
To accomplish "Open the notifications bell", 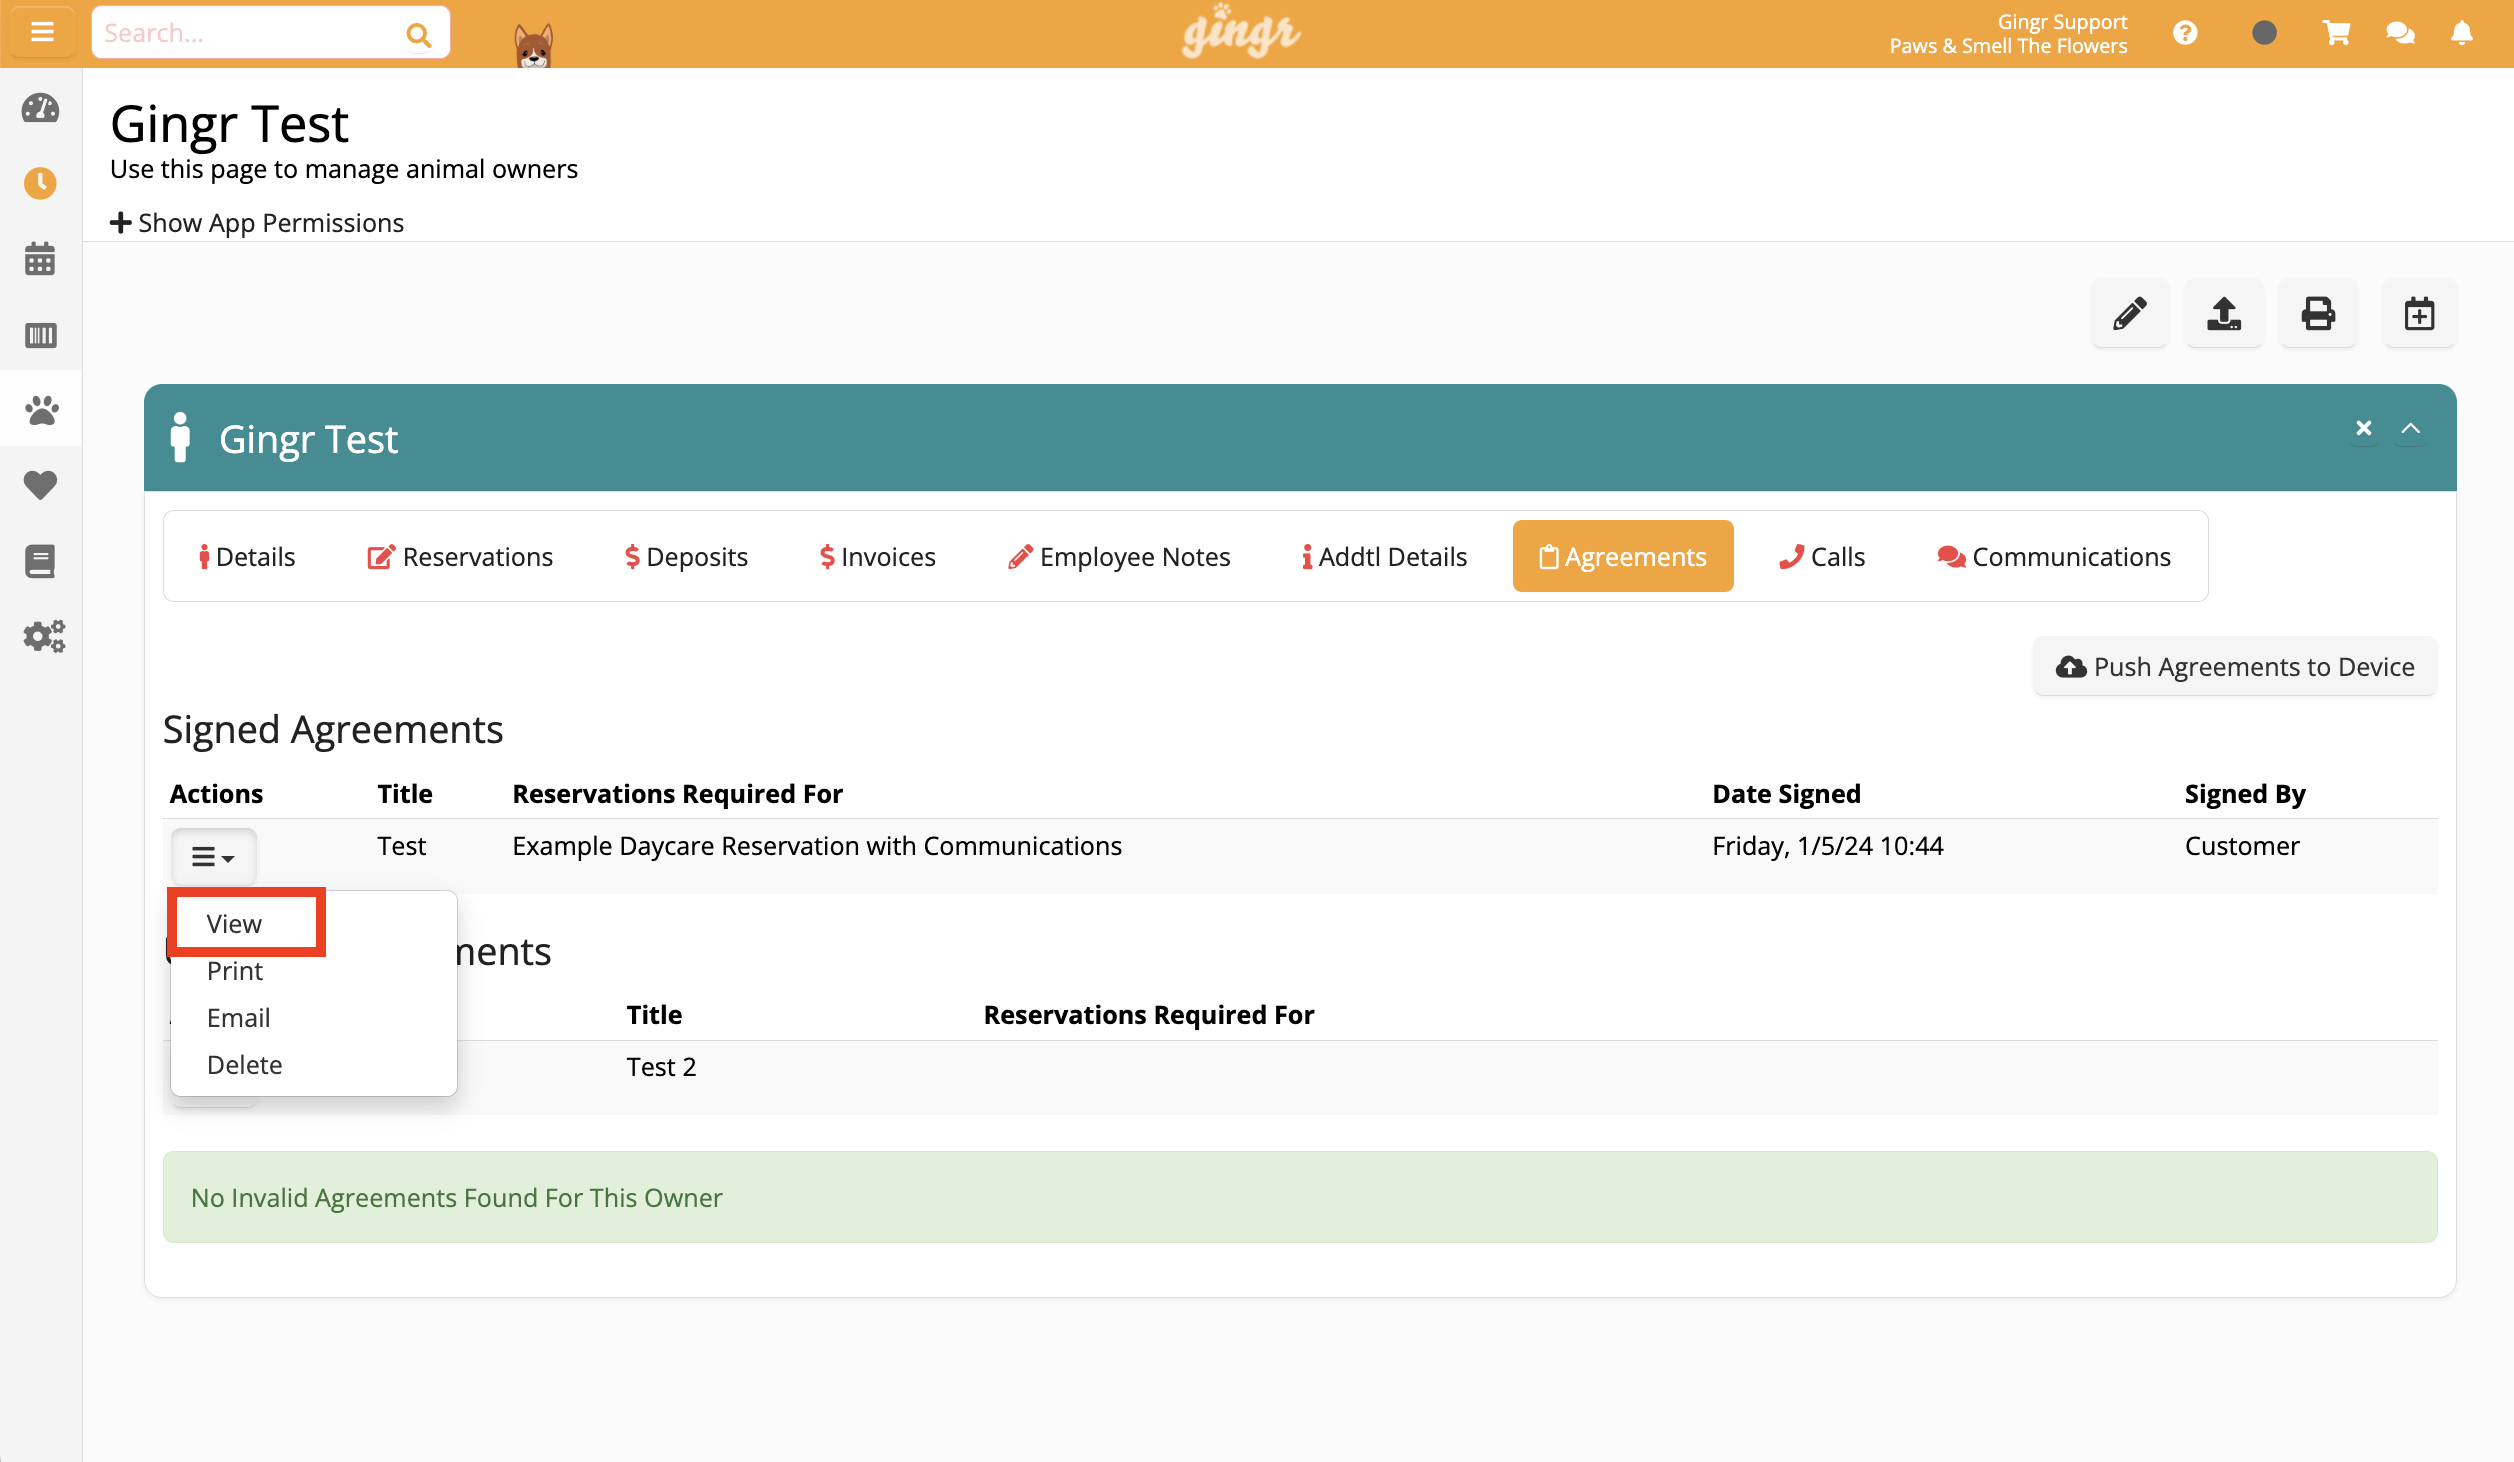I will pyautogui.click(x=2462, y=33).
